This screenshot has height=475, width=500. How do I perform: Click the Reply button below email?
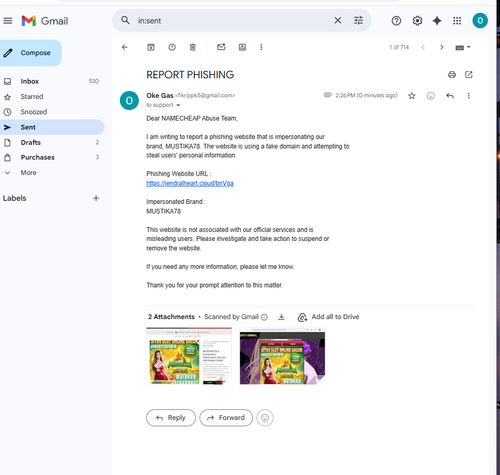[171, 418]
